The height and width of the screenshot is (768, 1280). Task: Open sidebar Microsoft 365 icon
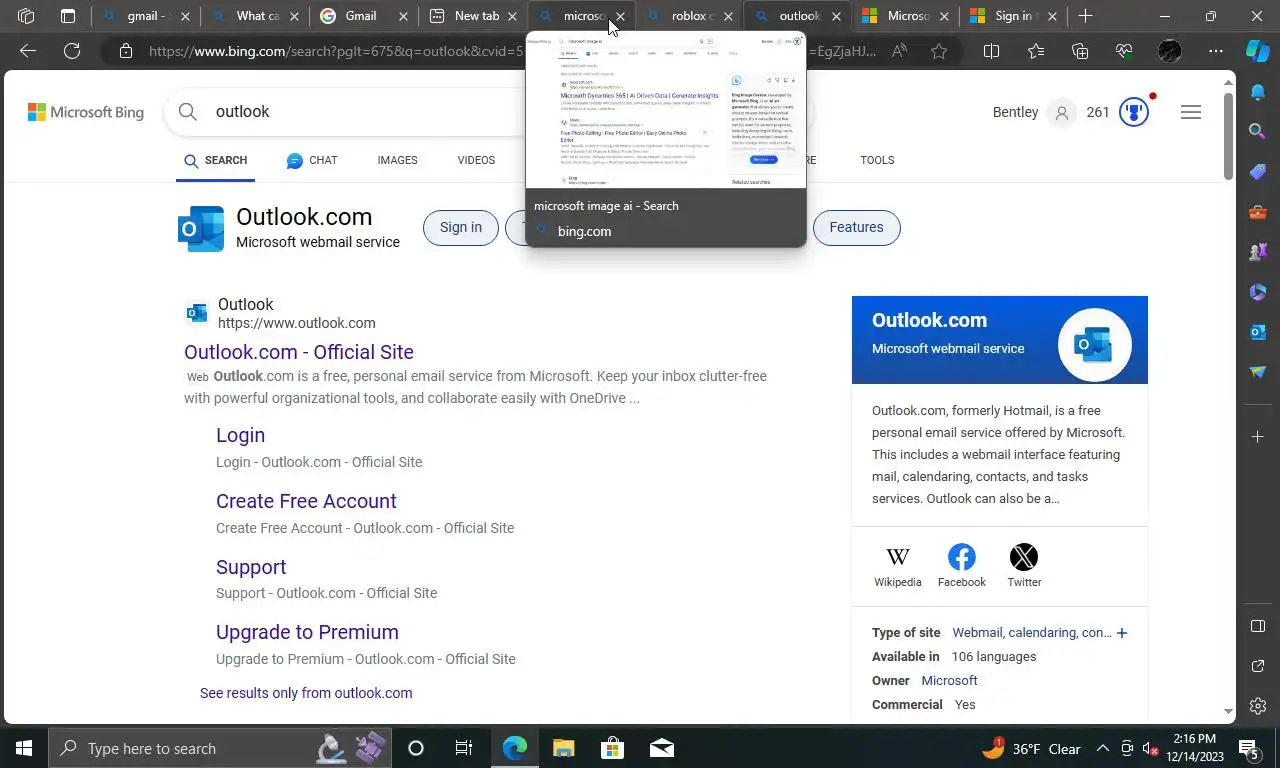tap(1258, 292)
